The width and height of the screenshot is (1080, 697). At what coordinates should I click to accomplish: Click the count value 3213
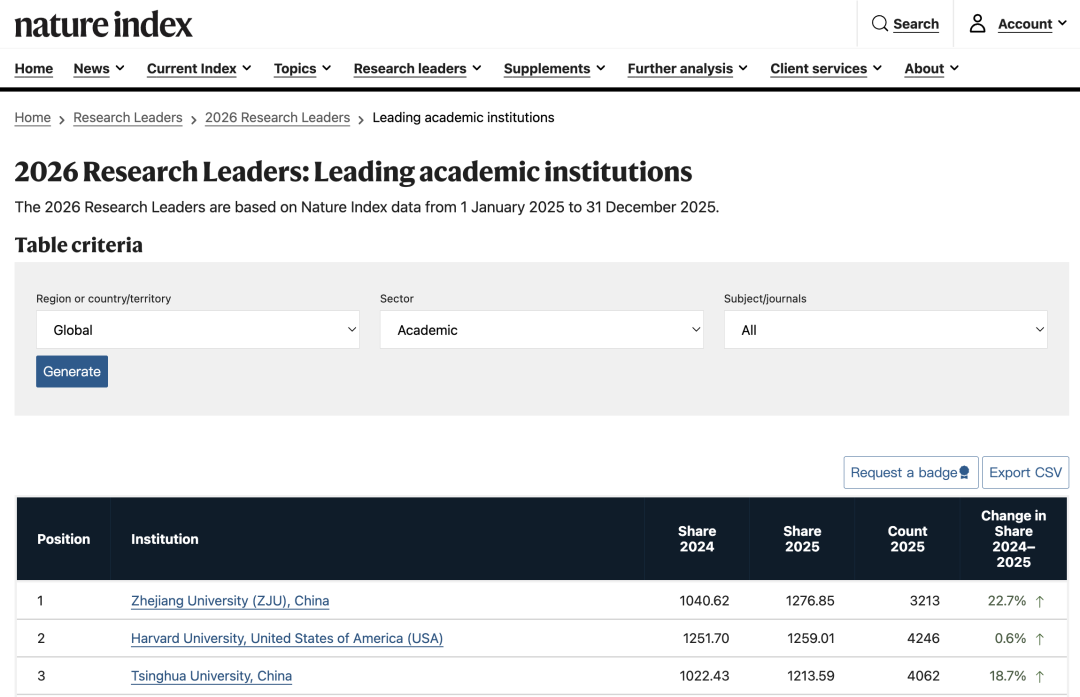click(924, 601)
